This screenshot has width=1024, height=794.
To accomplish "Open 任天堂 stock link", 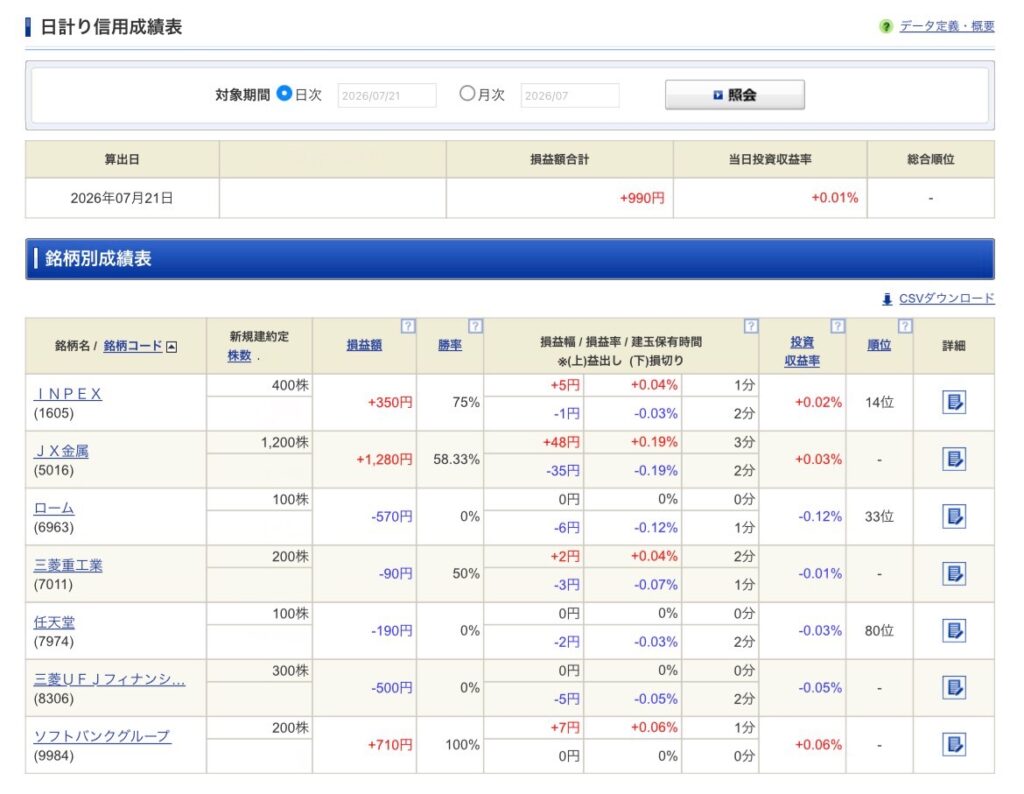I will click(x=54, y=622).
